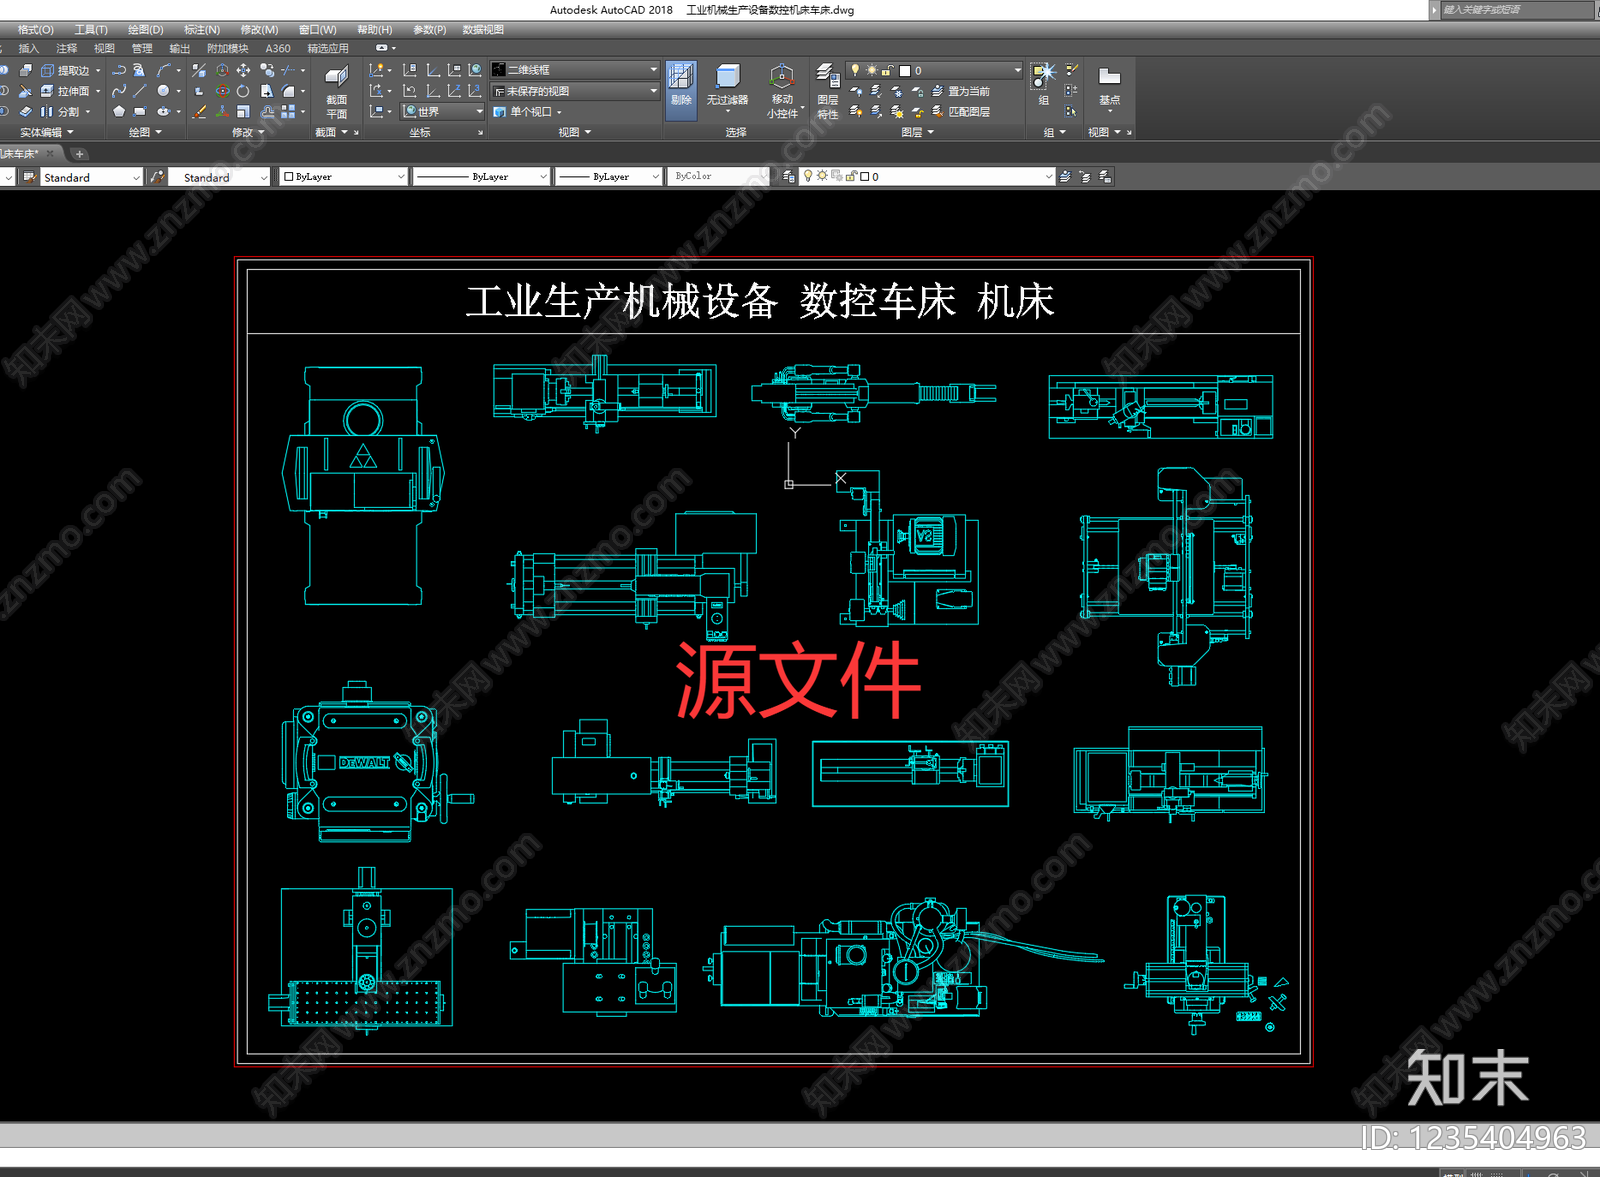Expand the 图层 panel title

(x=917, y=132)
